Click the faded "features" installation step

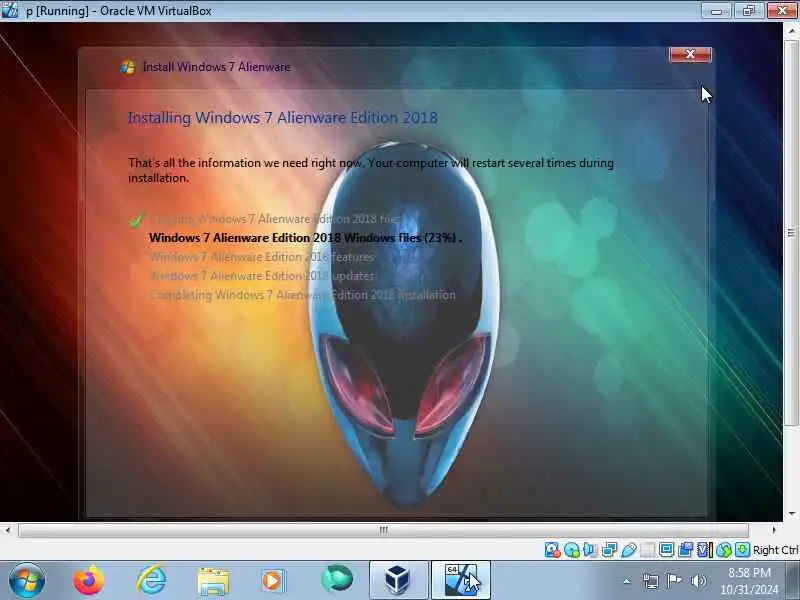262,257
